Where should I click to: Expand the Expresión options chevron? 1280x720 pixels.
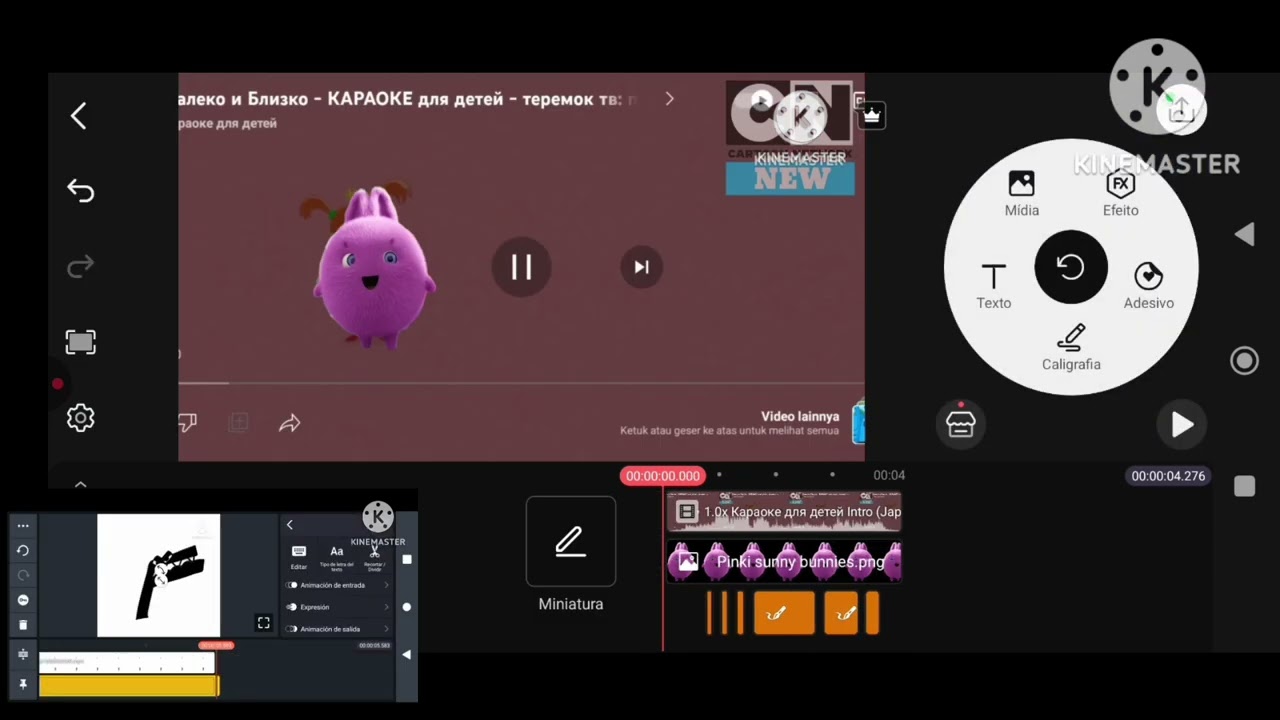(386, 607)
